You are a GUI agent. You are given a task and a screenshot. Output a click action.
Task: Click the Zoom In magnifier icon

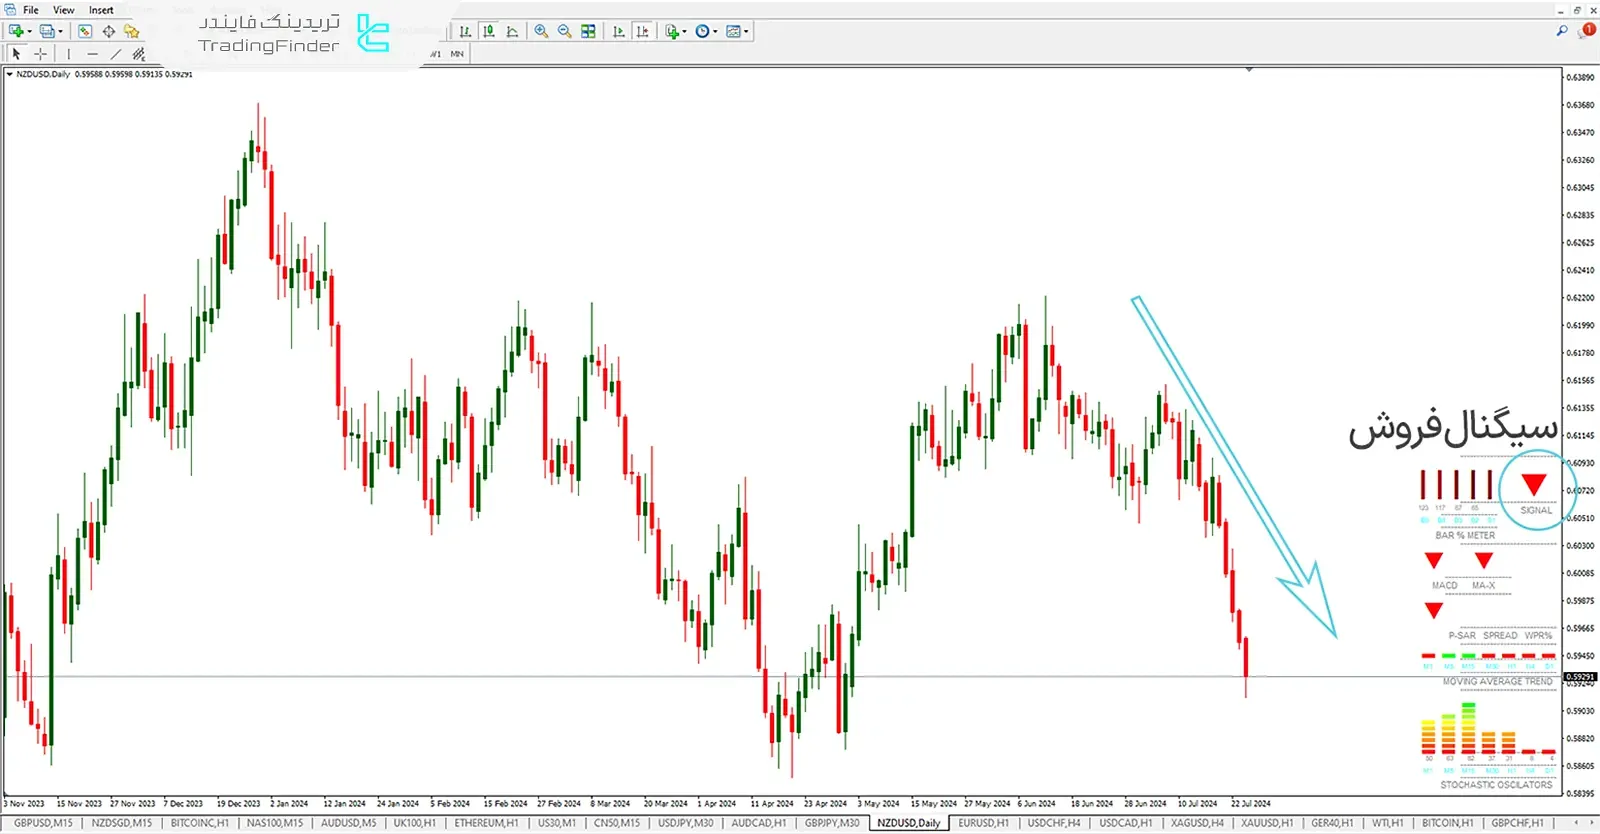pos(541,31)
